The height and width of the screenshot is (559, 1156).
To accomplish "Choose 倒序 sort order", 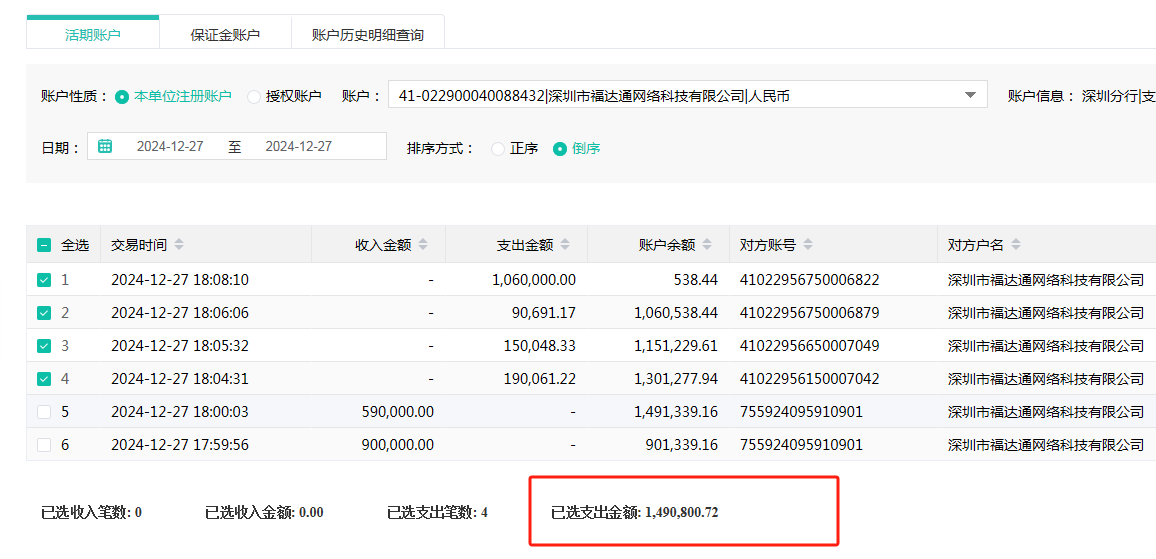I will (560, 148).
